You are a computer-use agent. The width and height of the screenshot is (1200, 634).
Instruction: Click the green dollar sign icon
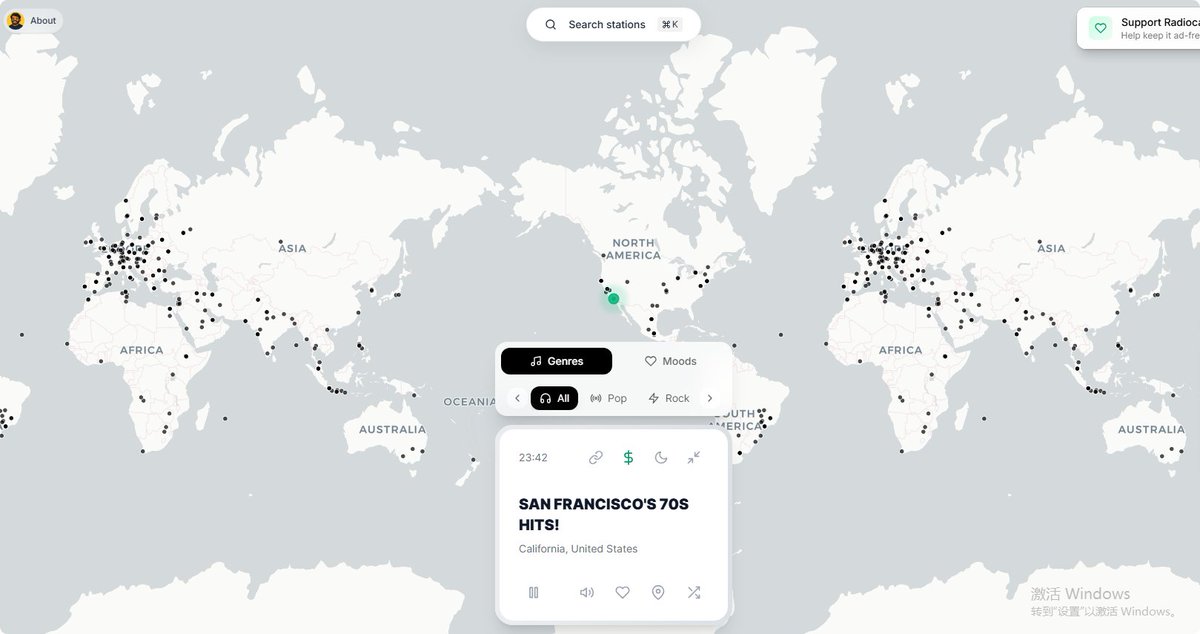(628, 457)
